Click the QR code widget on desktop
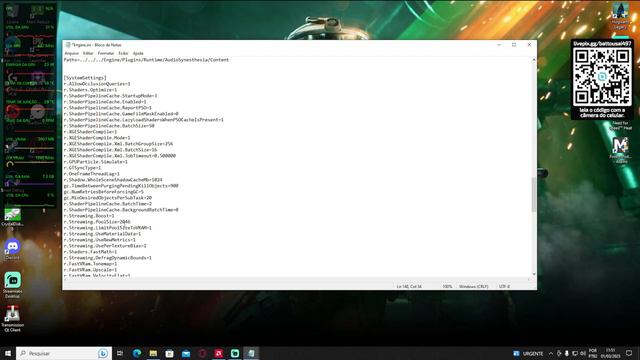The height and width of the screenshot is (360, 640). [602, 79]
